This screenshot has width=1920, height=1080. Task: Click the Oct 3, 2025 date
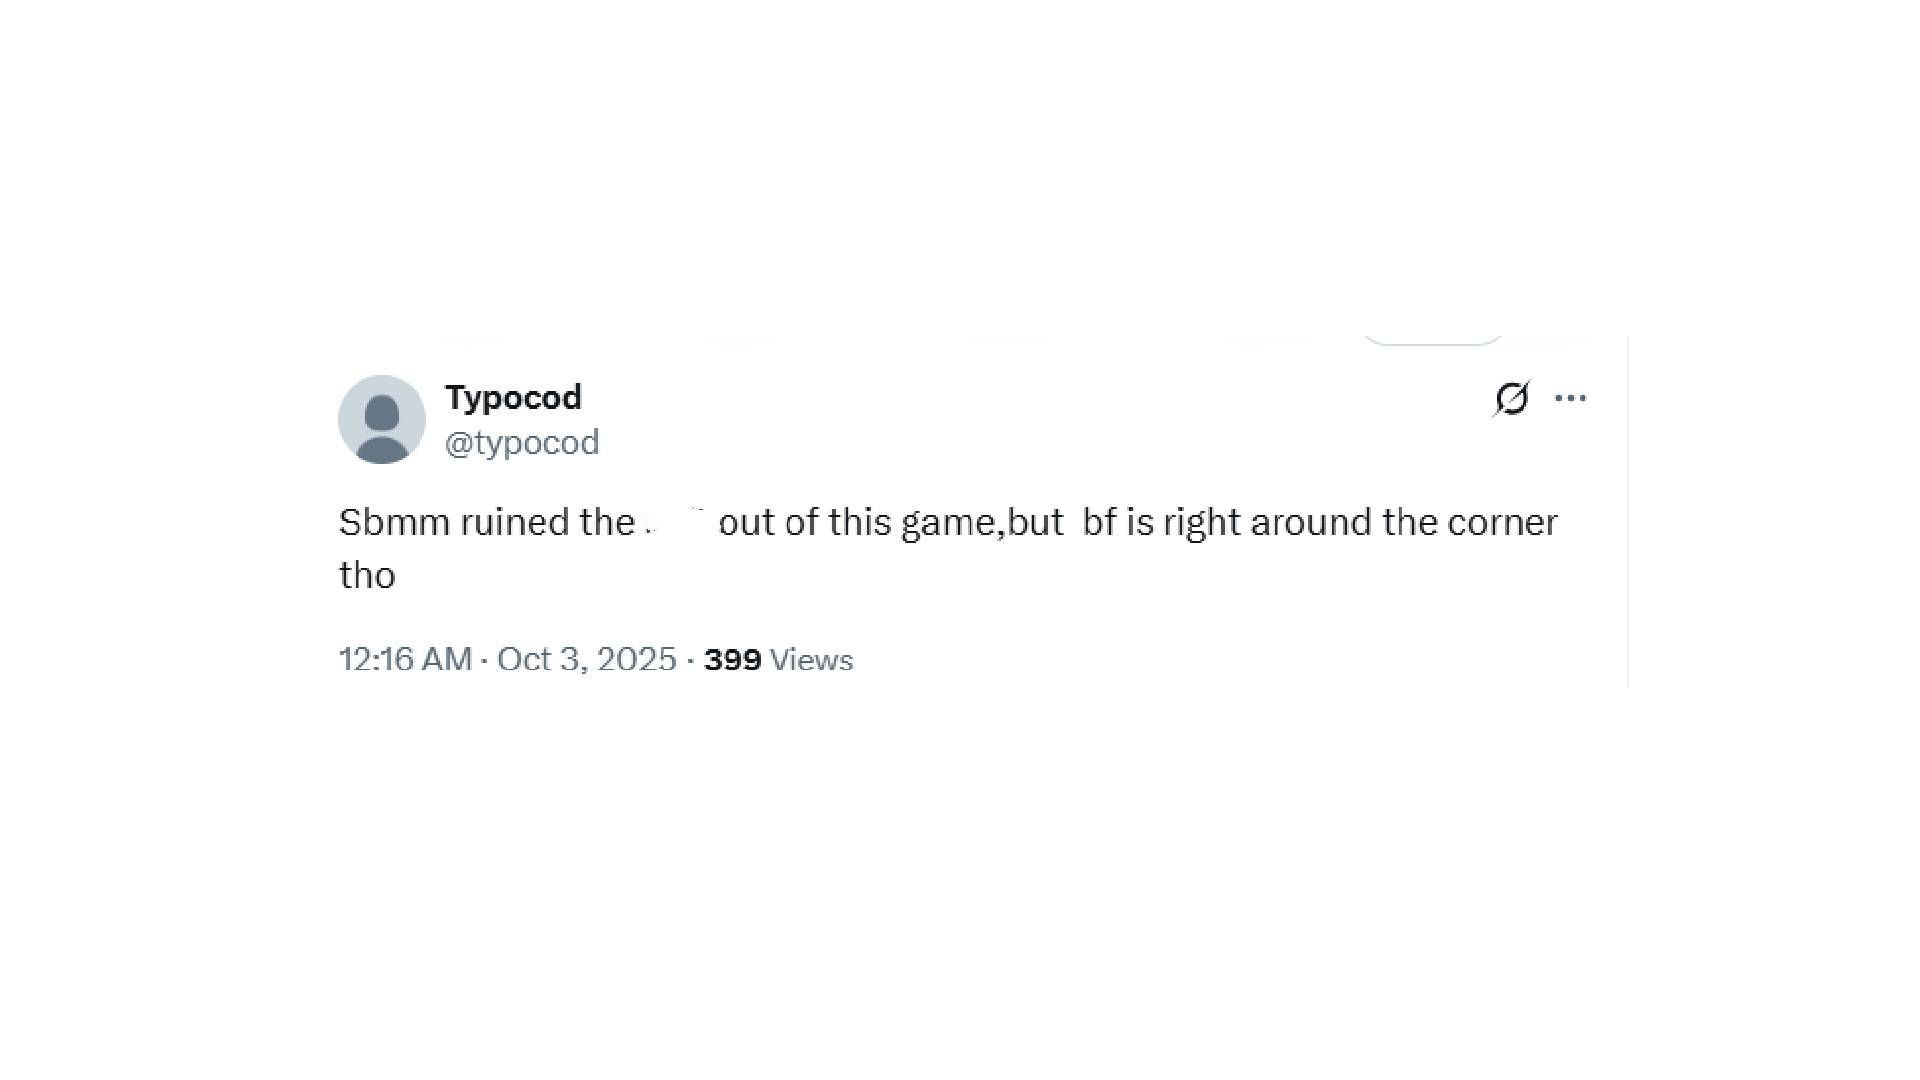tap(587, 659)
